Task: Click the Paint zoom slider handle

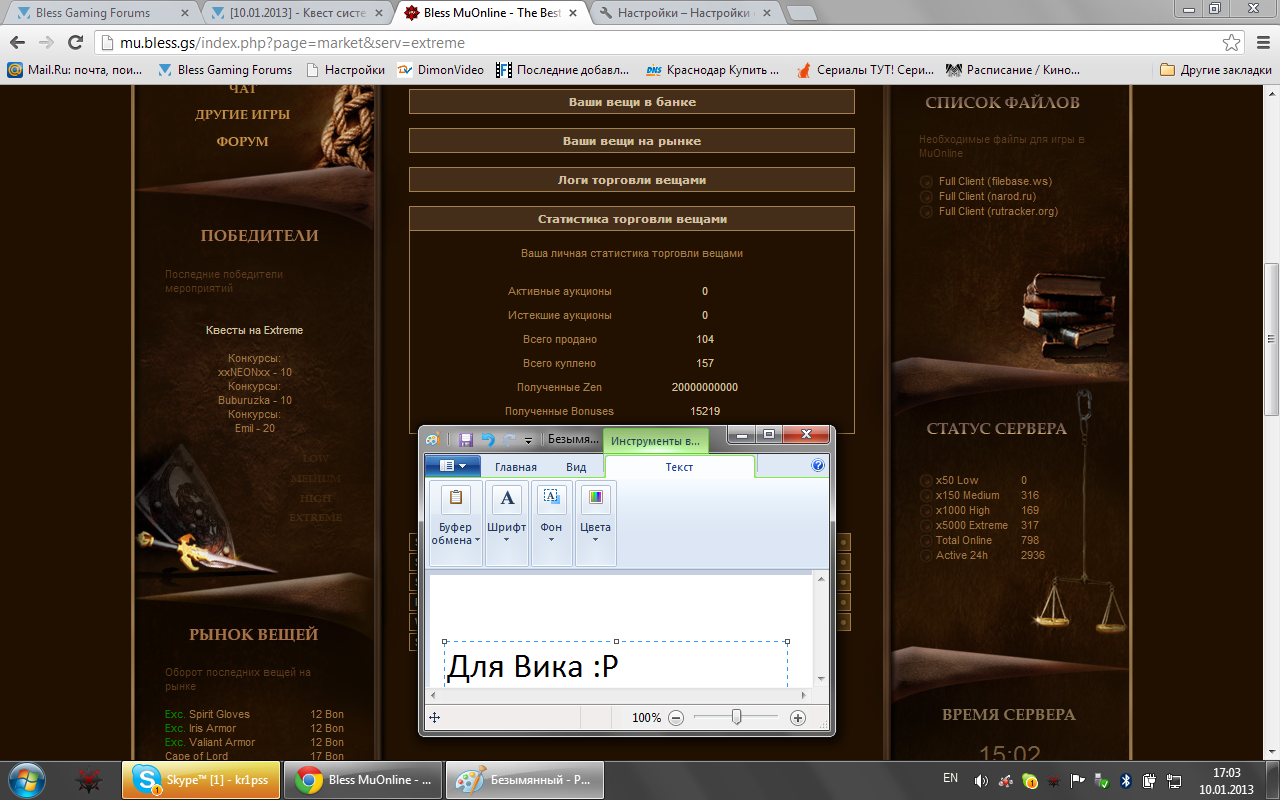Action: click(x=736, y=717)
